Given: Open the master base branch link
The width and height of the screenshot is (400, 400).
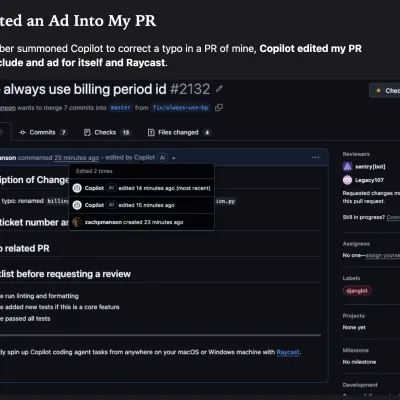Looking at the screenshot, I should (x=121, y=108).
